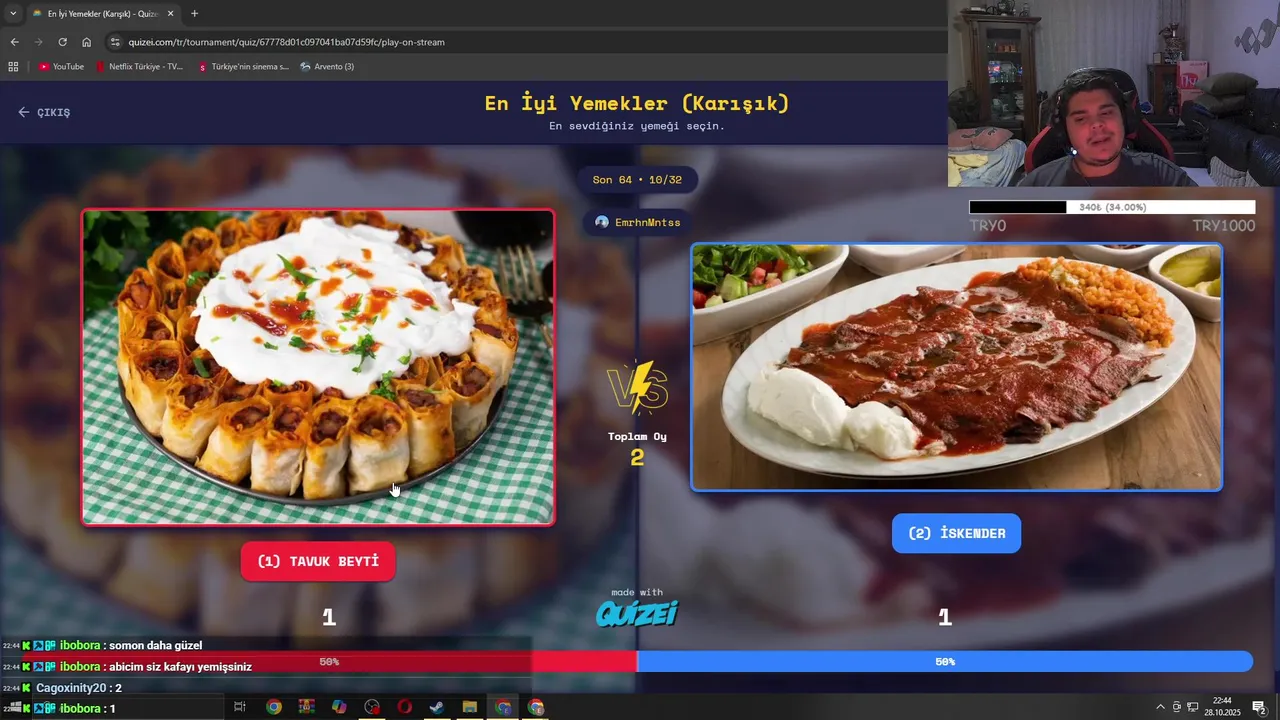Image resolution: width=1280 pixels, height=720 pixels.
Task: Open Task View on the taskbar
Action: pos(240,707)
